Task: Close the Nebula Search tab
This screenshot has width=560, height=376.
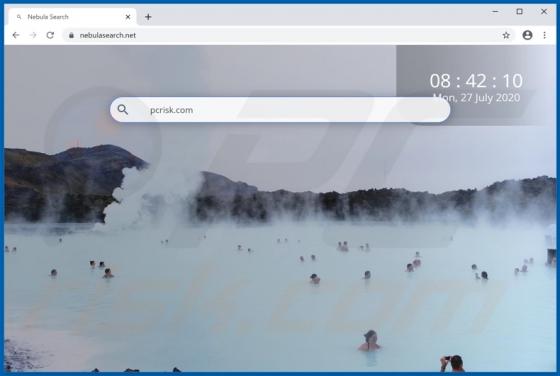Action: point(128,17)
